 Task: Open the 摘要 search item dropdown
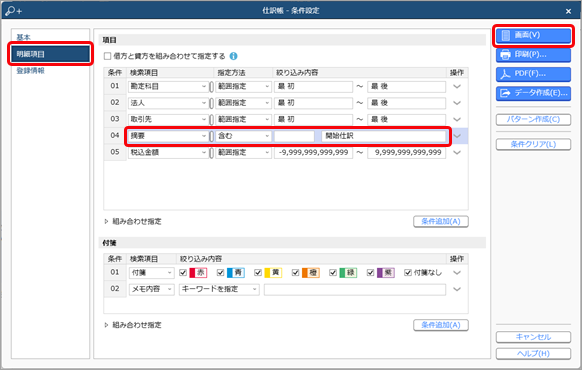pyautogui.click(x=168, y=136)
